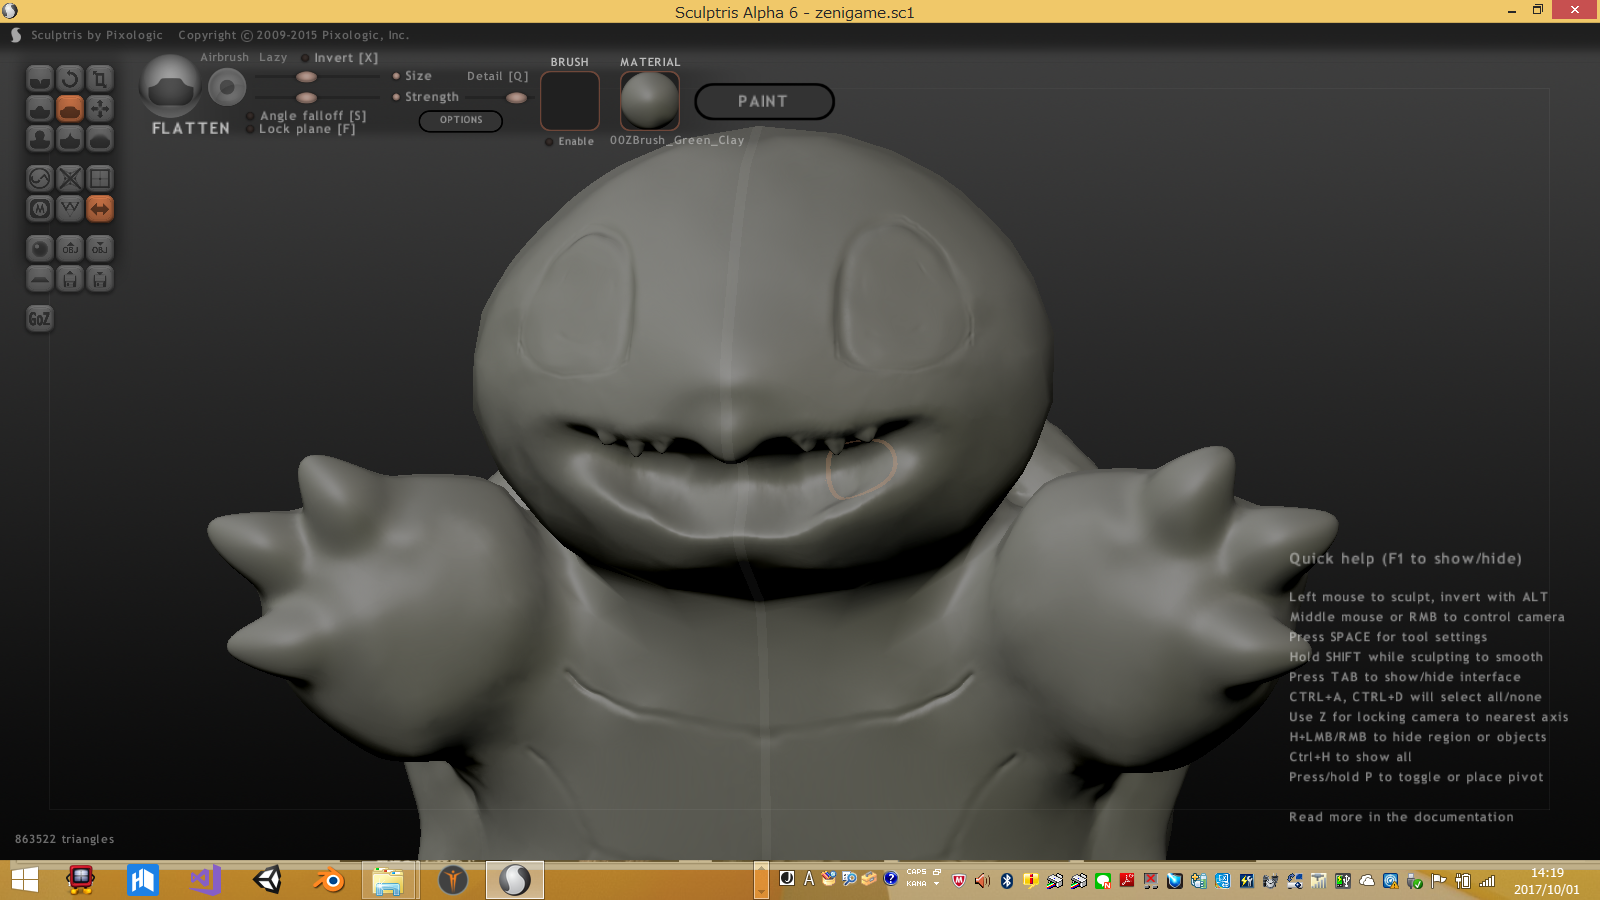Click the brush Strength slider handle
1600x900 pixels.
tap(307, 98)
